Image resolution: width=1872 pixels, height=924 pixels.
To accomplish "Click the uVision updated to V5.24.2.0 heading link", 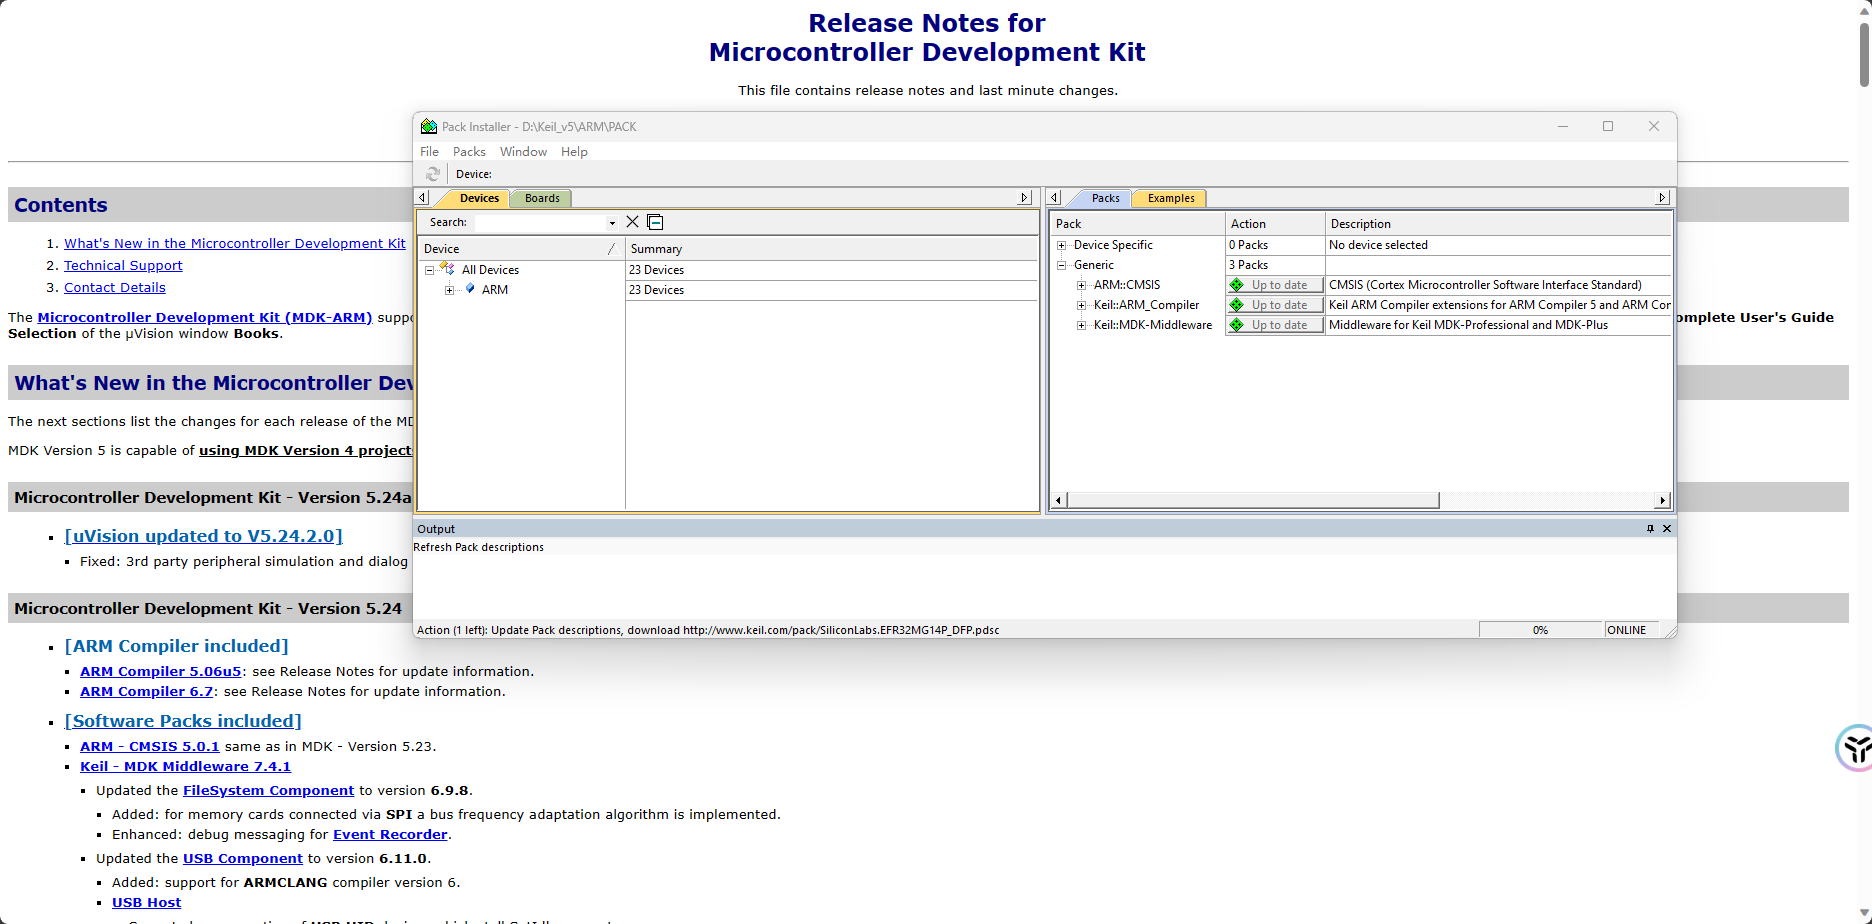I will tap(204, 536).
